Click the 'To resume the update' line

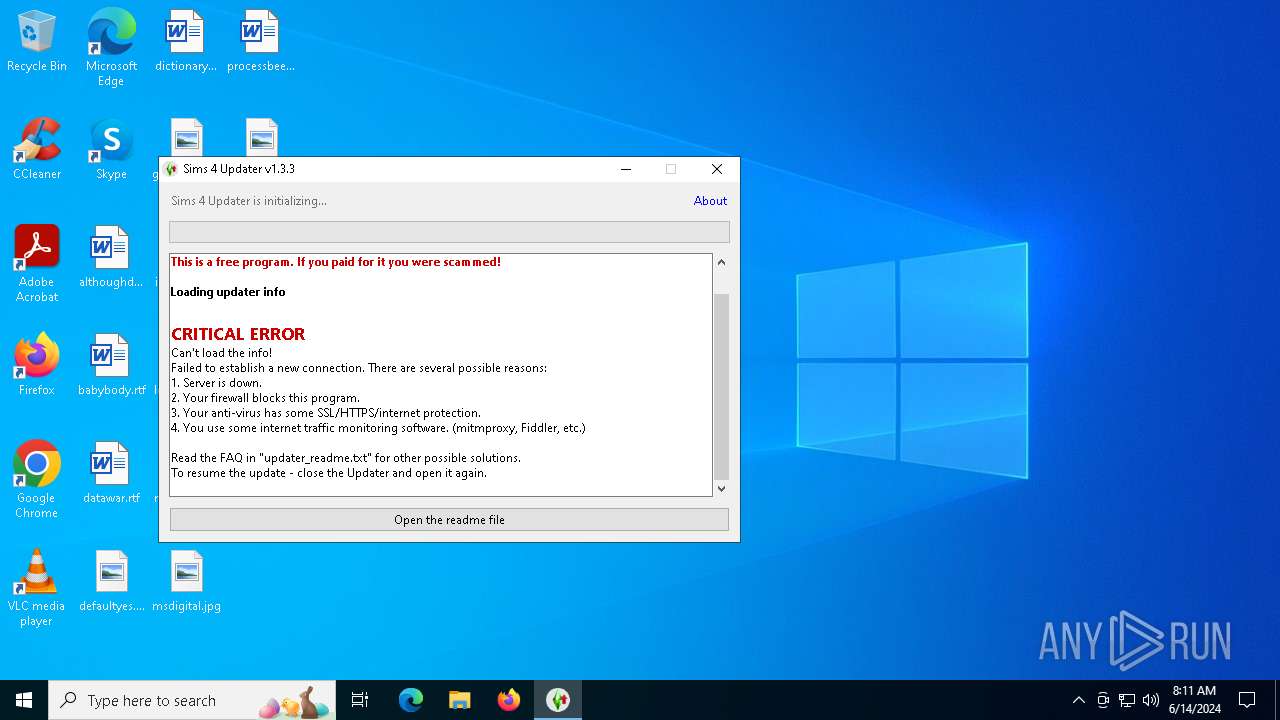[x=329, y=473]
